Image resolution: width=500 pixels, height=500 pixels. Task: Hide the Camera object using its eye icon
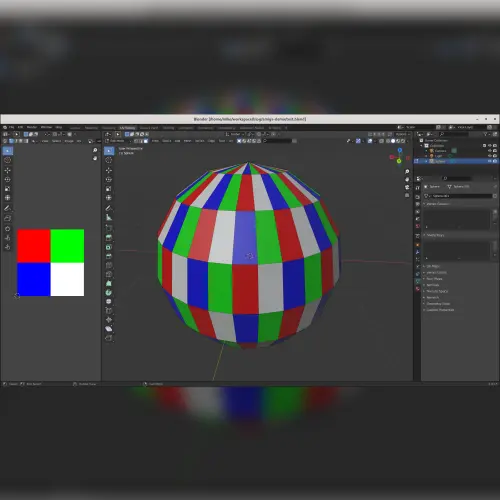[x=490, y=151]
